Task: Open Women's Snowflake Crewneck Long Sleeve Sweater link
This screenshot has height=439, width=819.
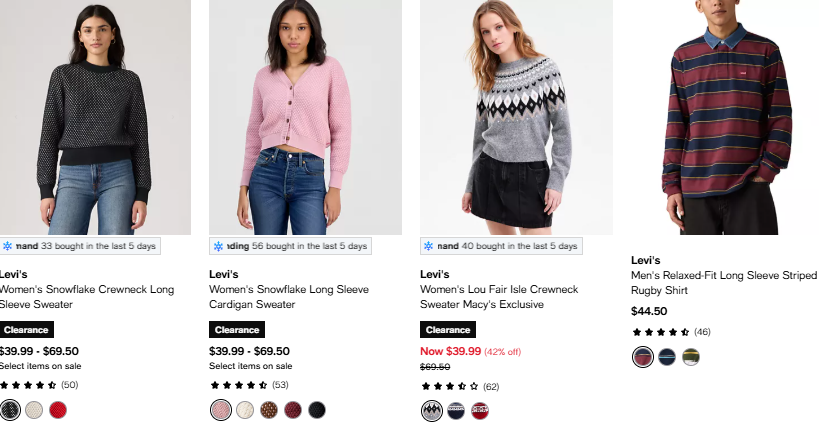Action: pos(87,297)
